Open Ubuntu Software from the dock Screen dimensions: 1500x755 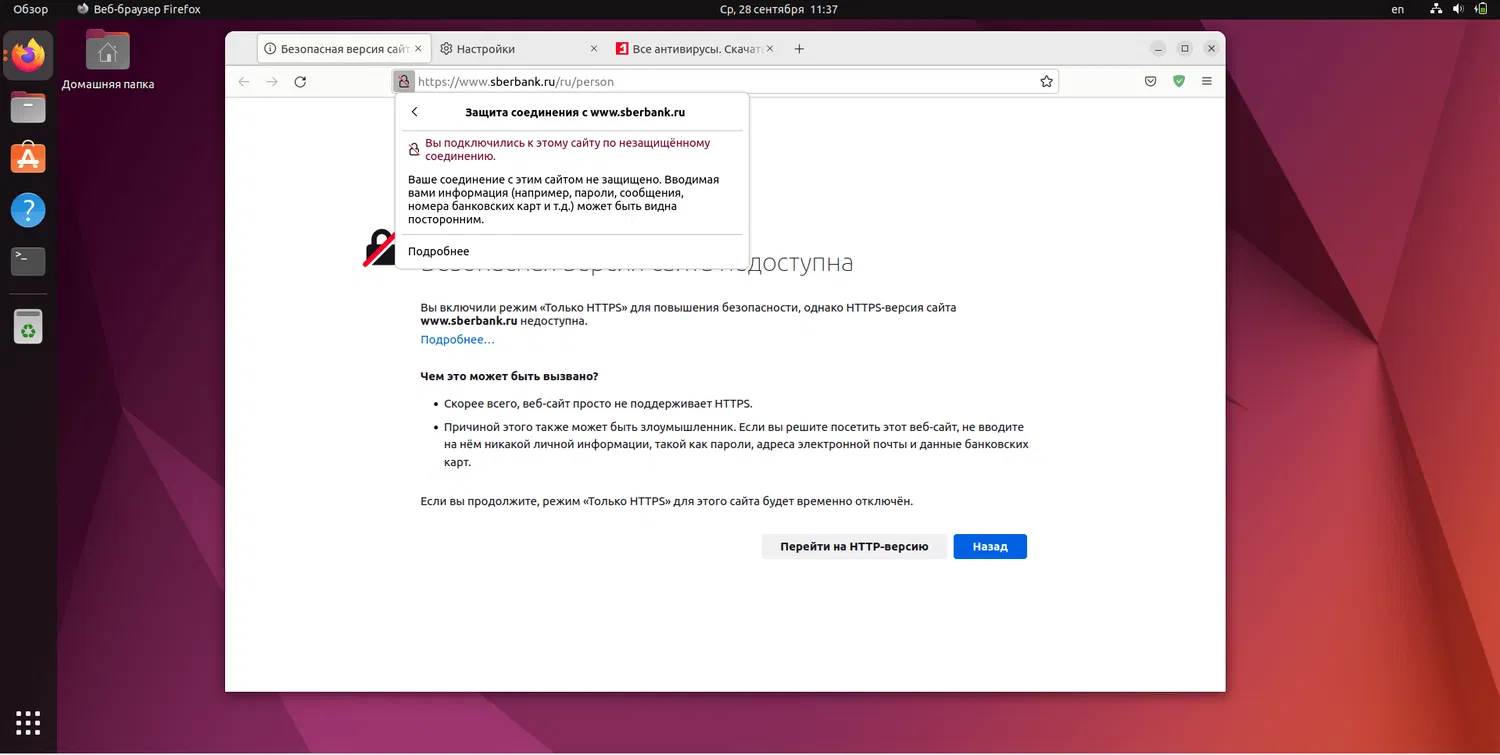tap(28, 158)
